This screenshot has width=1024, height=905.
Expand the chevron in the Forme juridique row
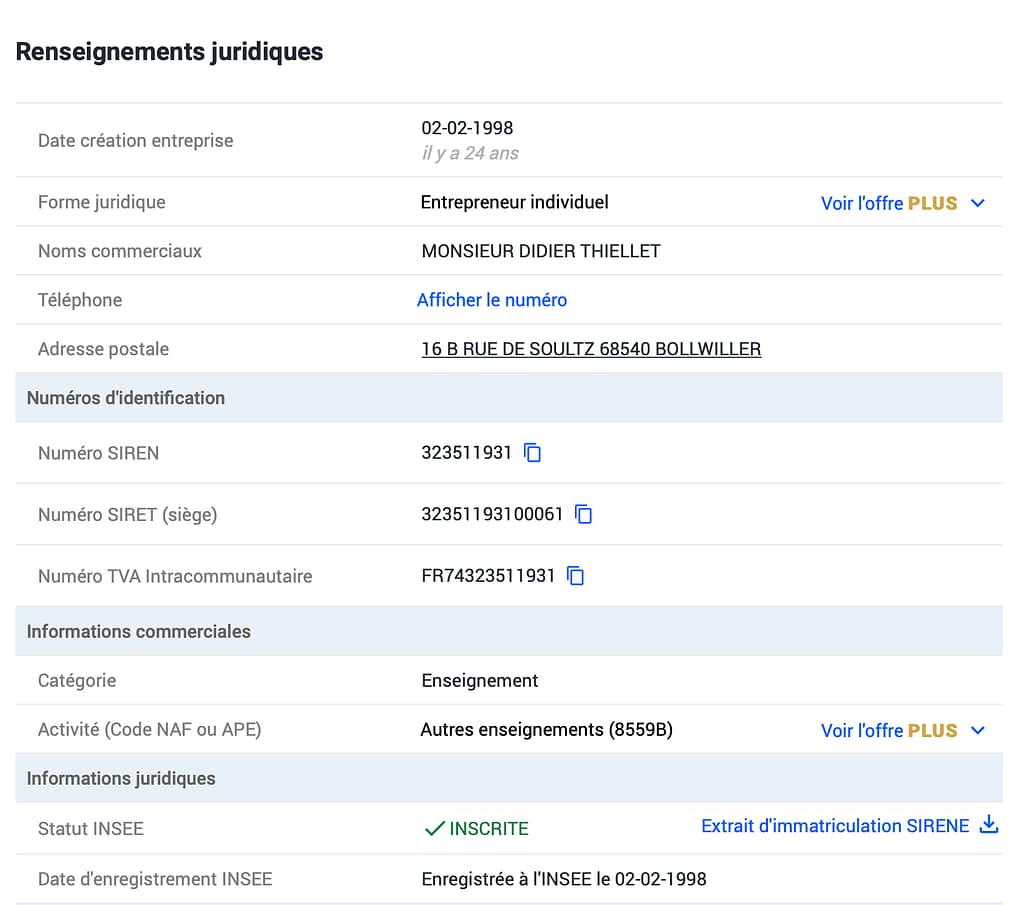(x=978, y=203)
